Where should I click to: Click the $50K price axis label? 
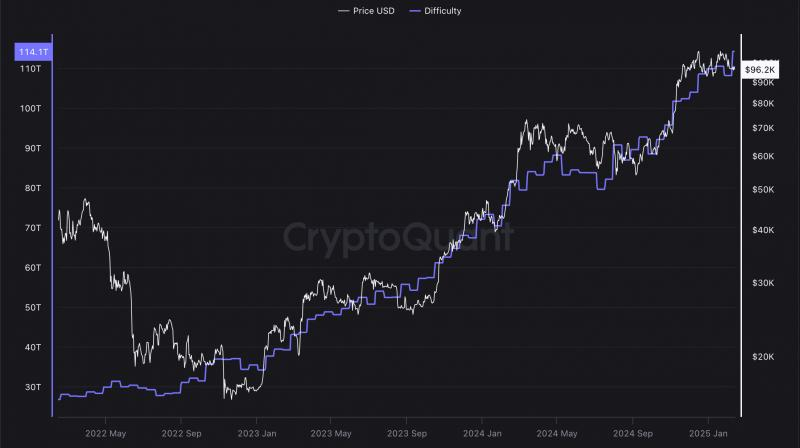[x=763, y=190]
